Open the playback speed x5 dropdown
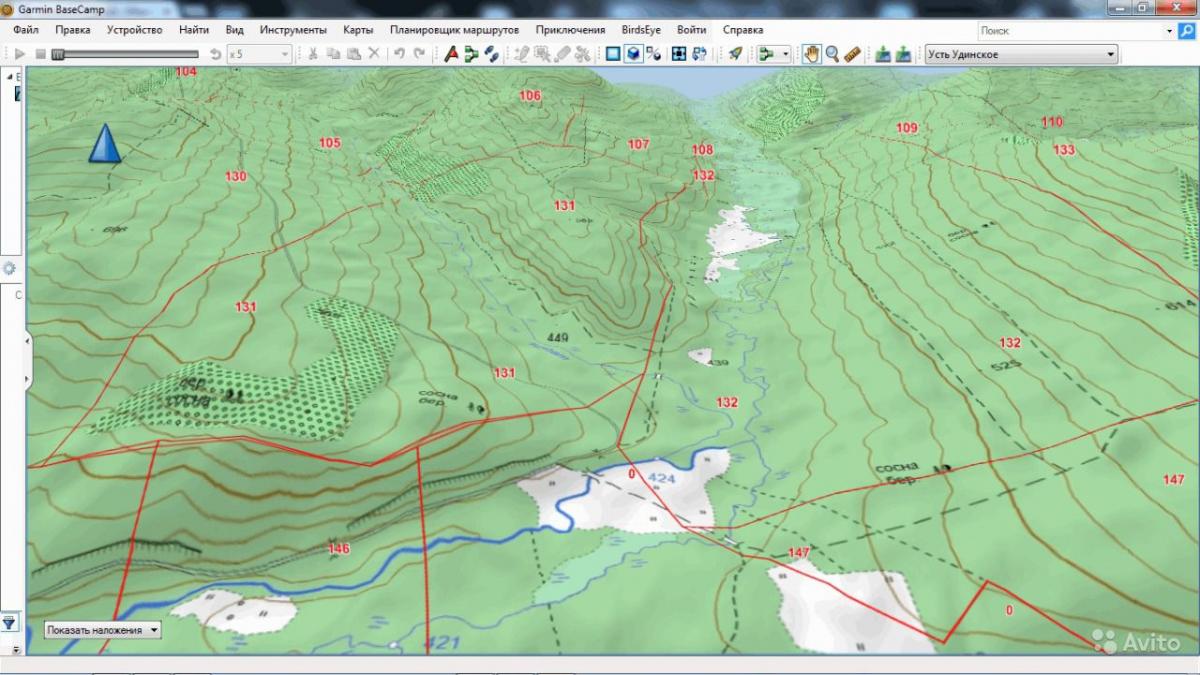This screenshot has width=1200, height=675. point(285,54)
